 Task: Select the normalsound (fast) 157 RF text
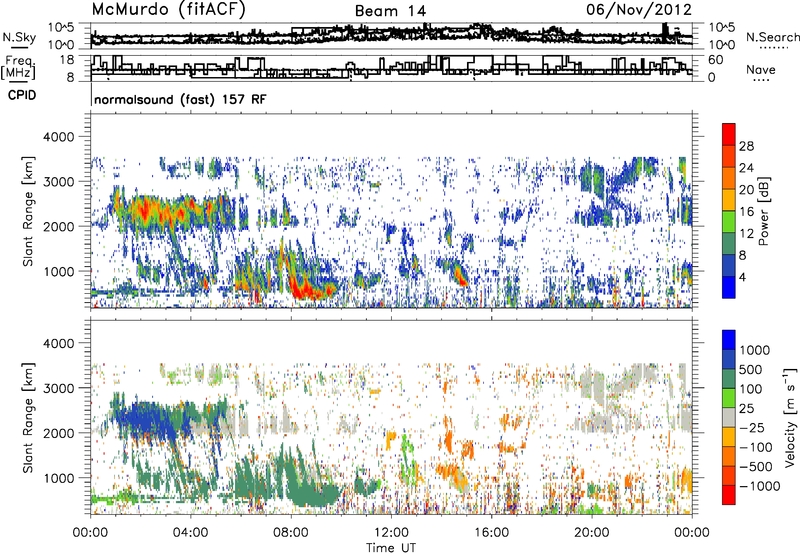pos(180,99)
